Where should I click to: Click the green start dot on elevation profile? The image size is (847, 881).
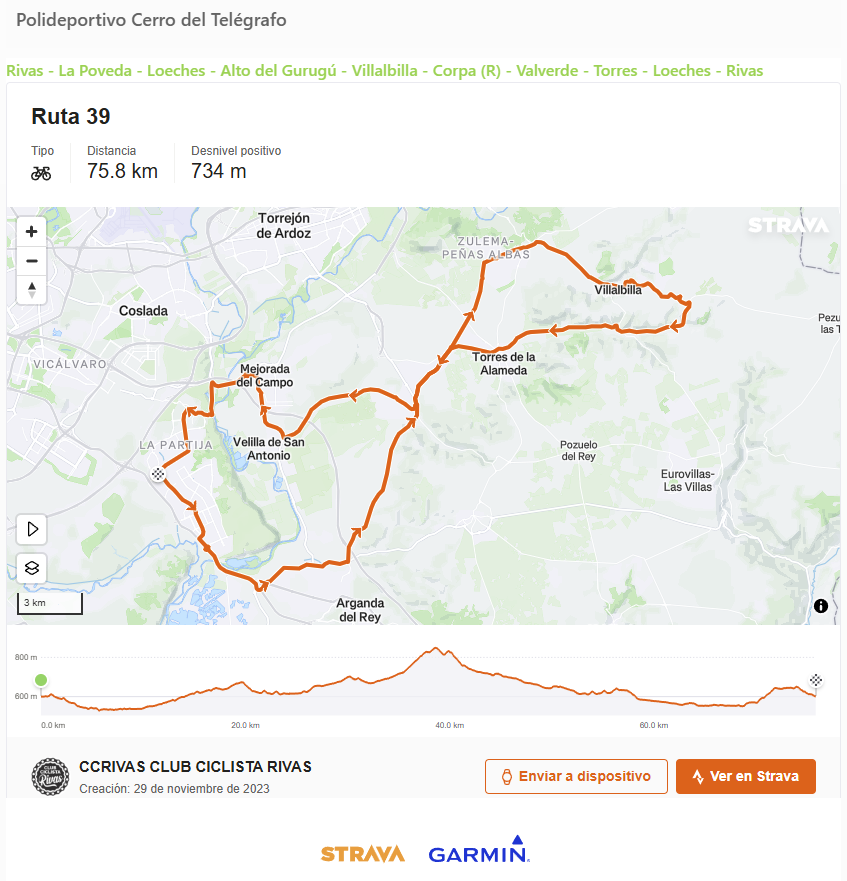point(41,680)
